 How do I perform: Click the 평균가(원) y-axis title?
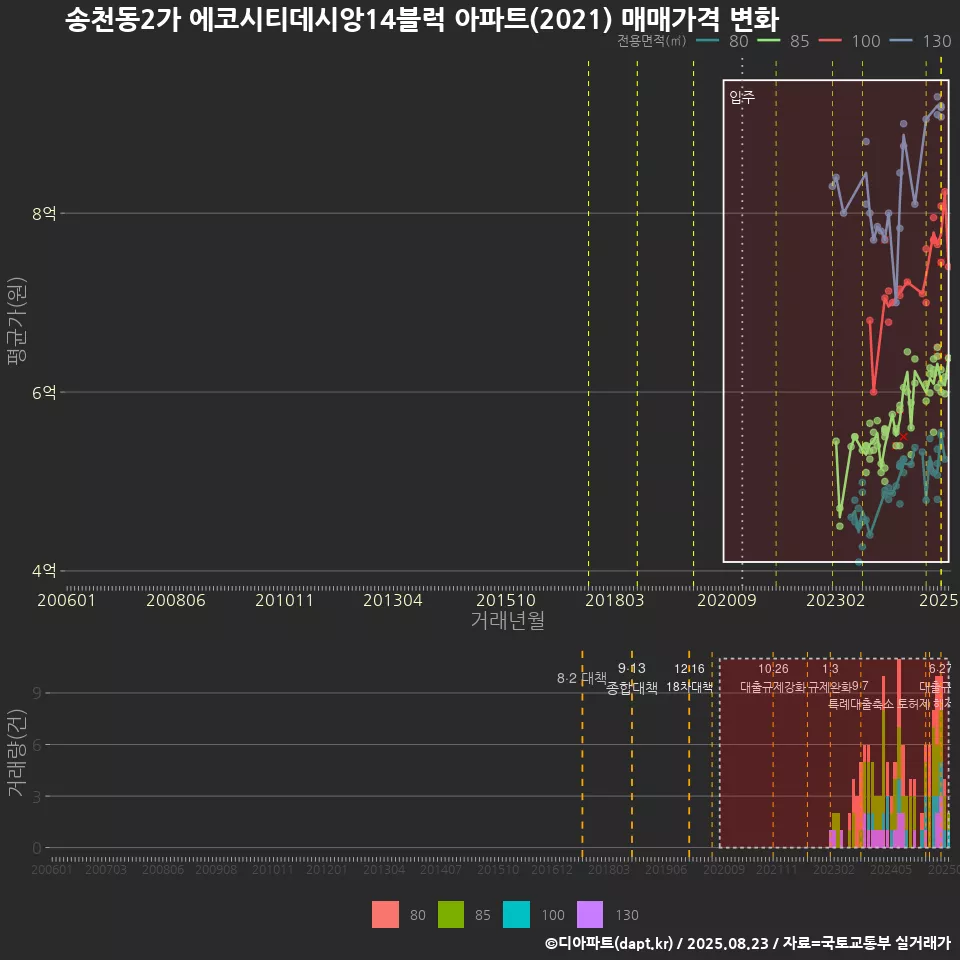17,321
